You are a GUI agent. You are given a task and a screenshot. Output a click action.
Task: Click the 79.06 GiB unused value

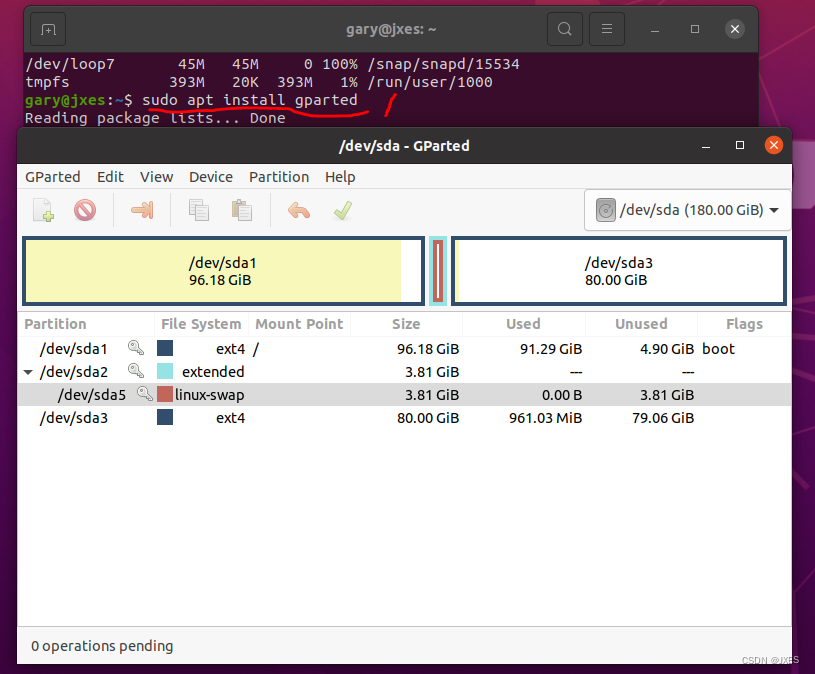point(663,418)
